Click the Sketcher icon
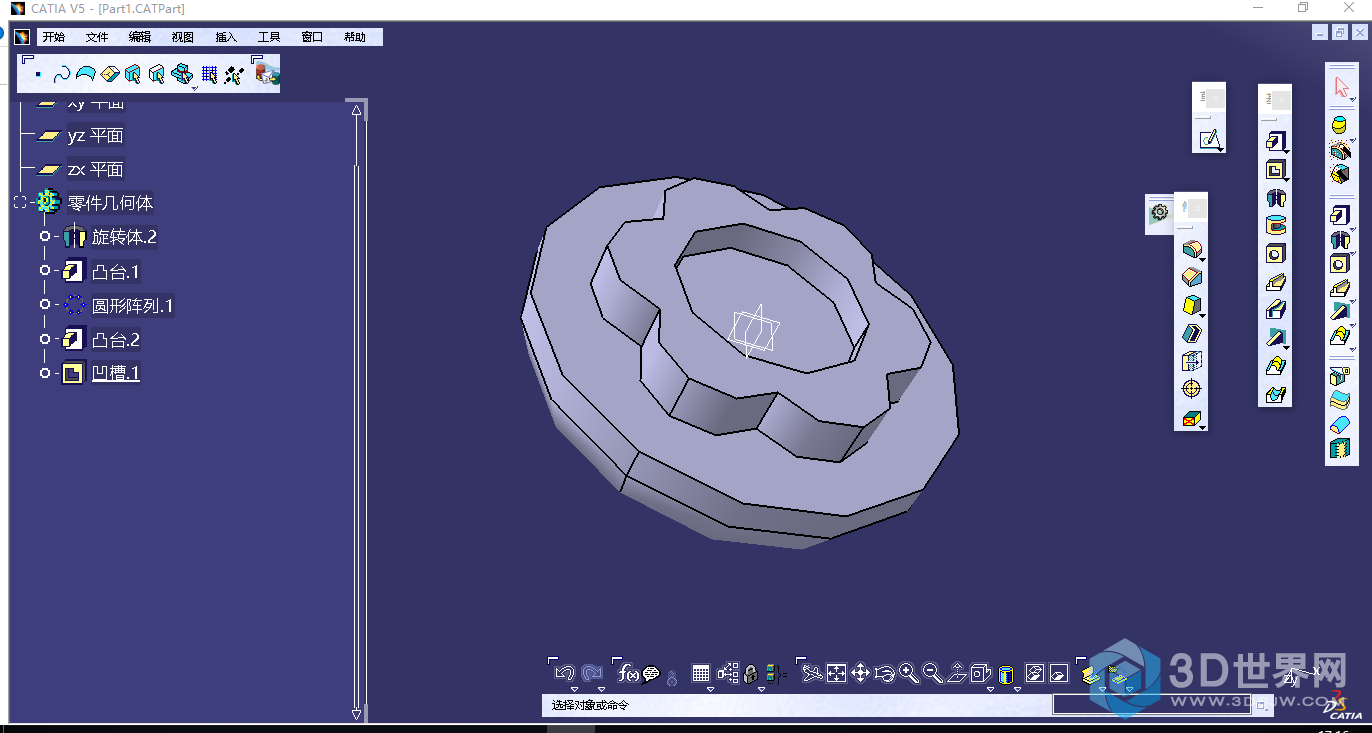The height and width of the screenshot is (733, 1372). pyautogui.click(x=1210, y=139)
